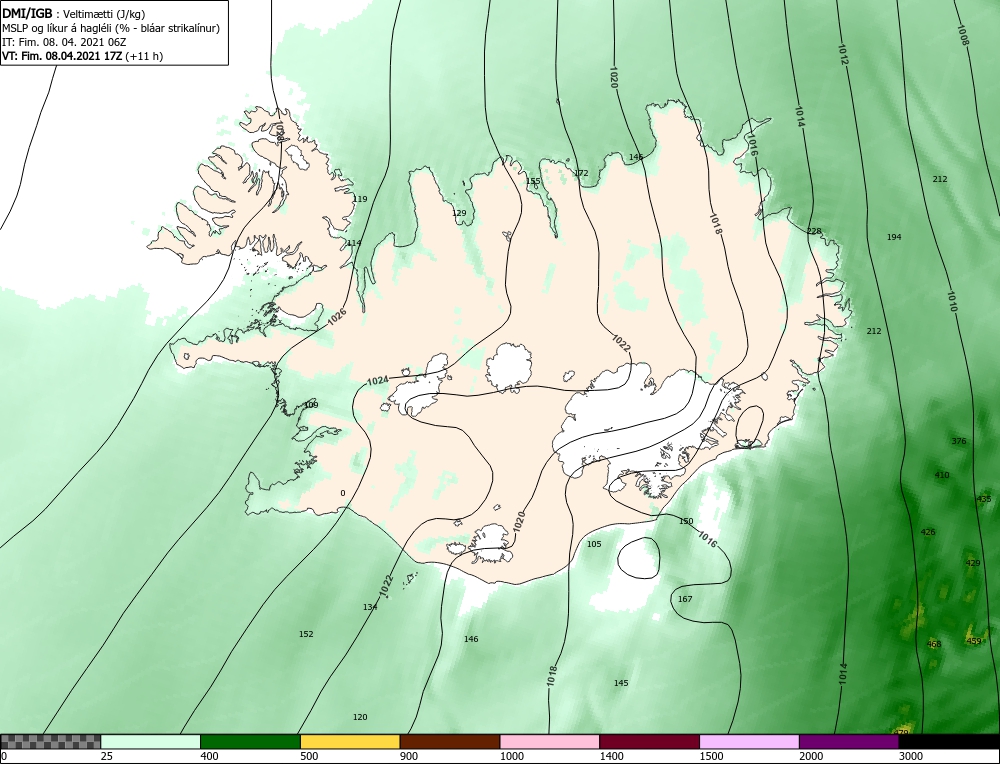Click the black legend swatch
The image size is (1000, 764).
[948, 741]
